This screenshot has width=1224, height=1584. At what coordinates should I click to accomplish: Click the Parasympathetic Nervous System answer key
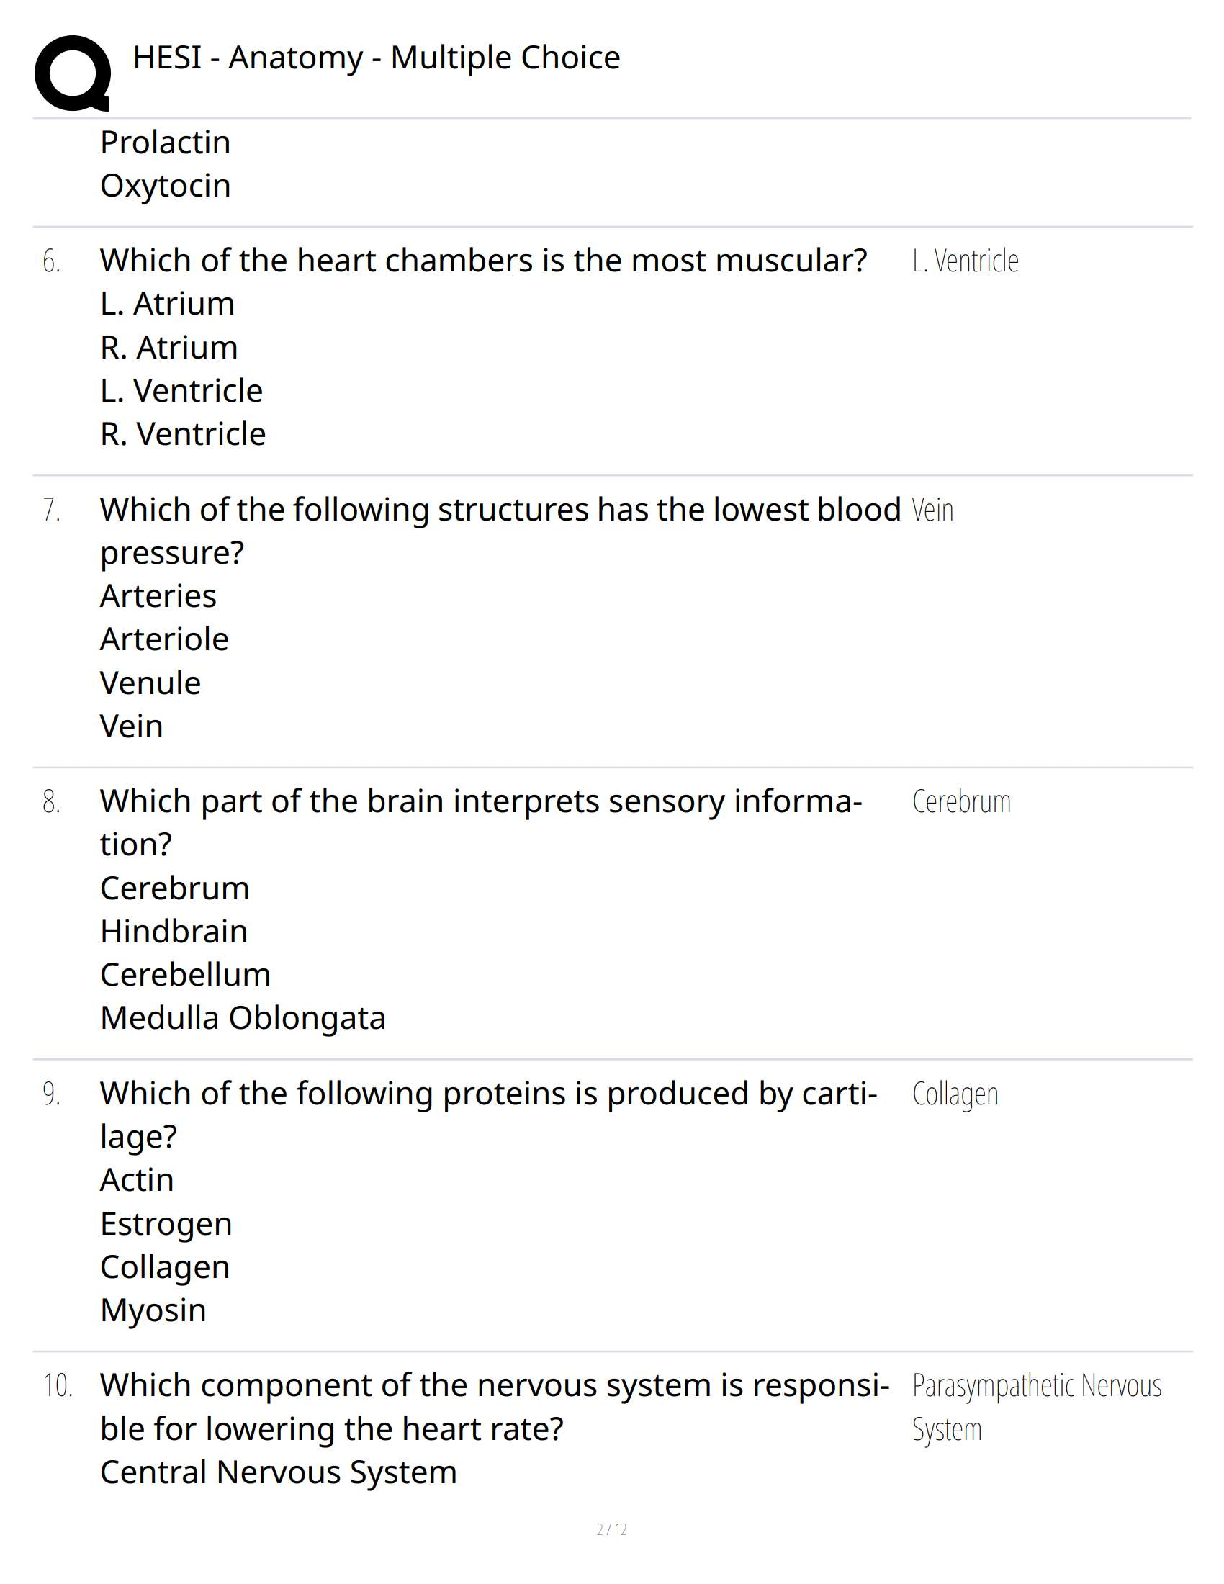[1037, 1408]
